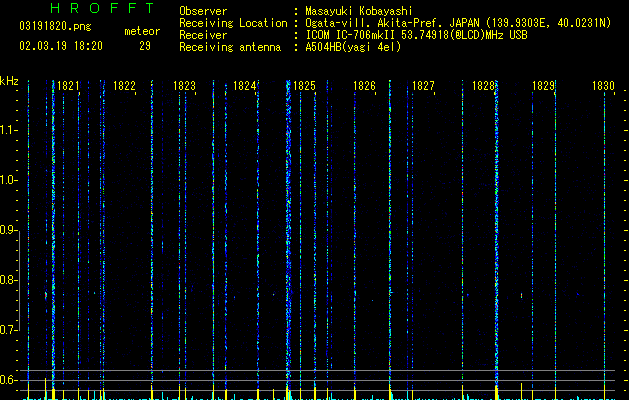Image resolution: width=629 pixels, height=400 pixels.
Task: Click the Receiving antenna label
Action: [230, 47]
